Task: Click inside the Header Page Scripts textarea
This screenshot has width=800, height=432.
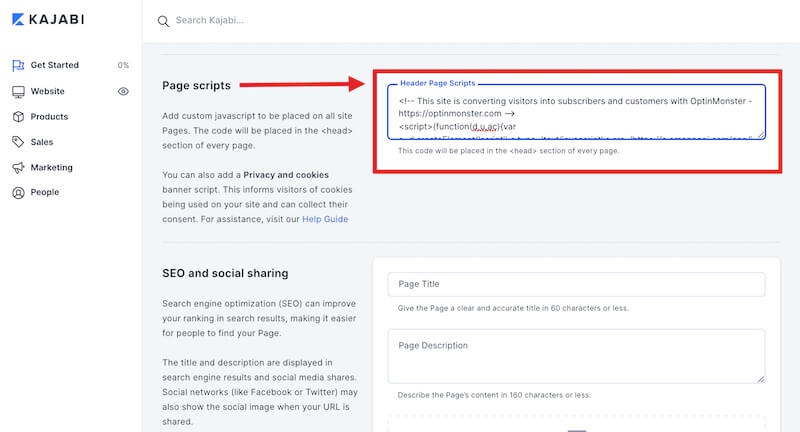Action: [x=576, y=112]
